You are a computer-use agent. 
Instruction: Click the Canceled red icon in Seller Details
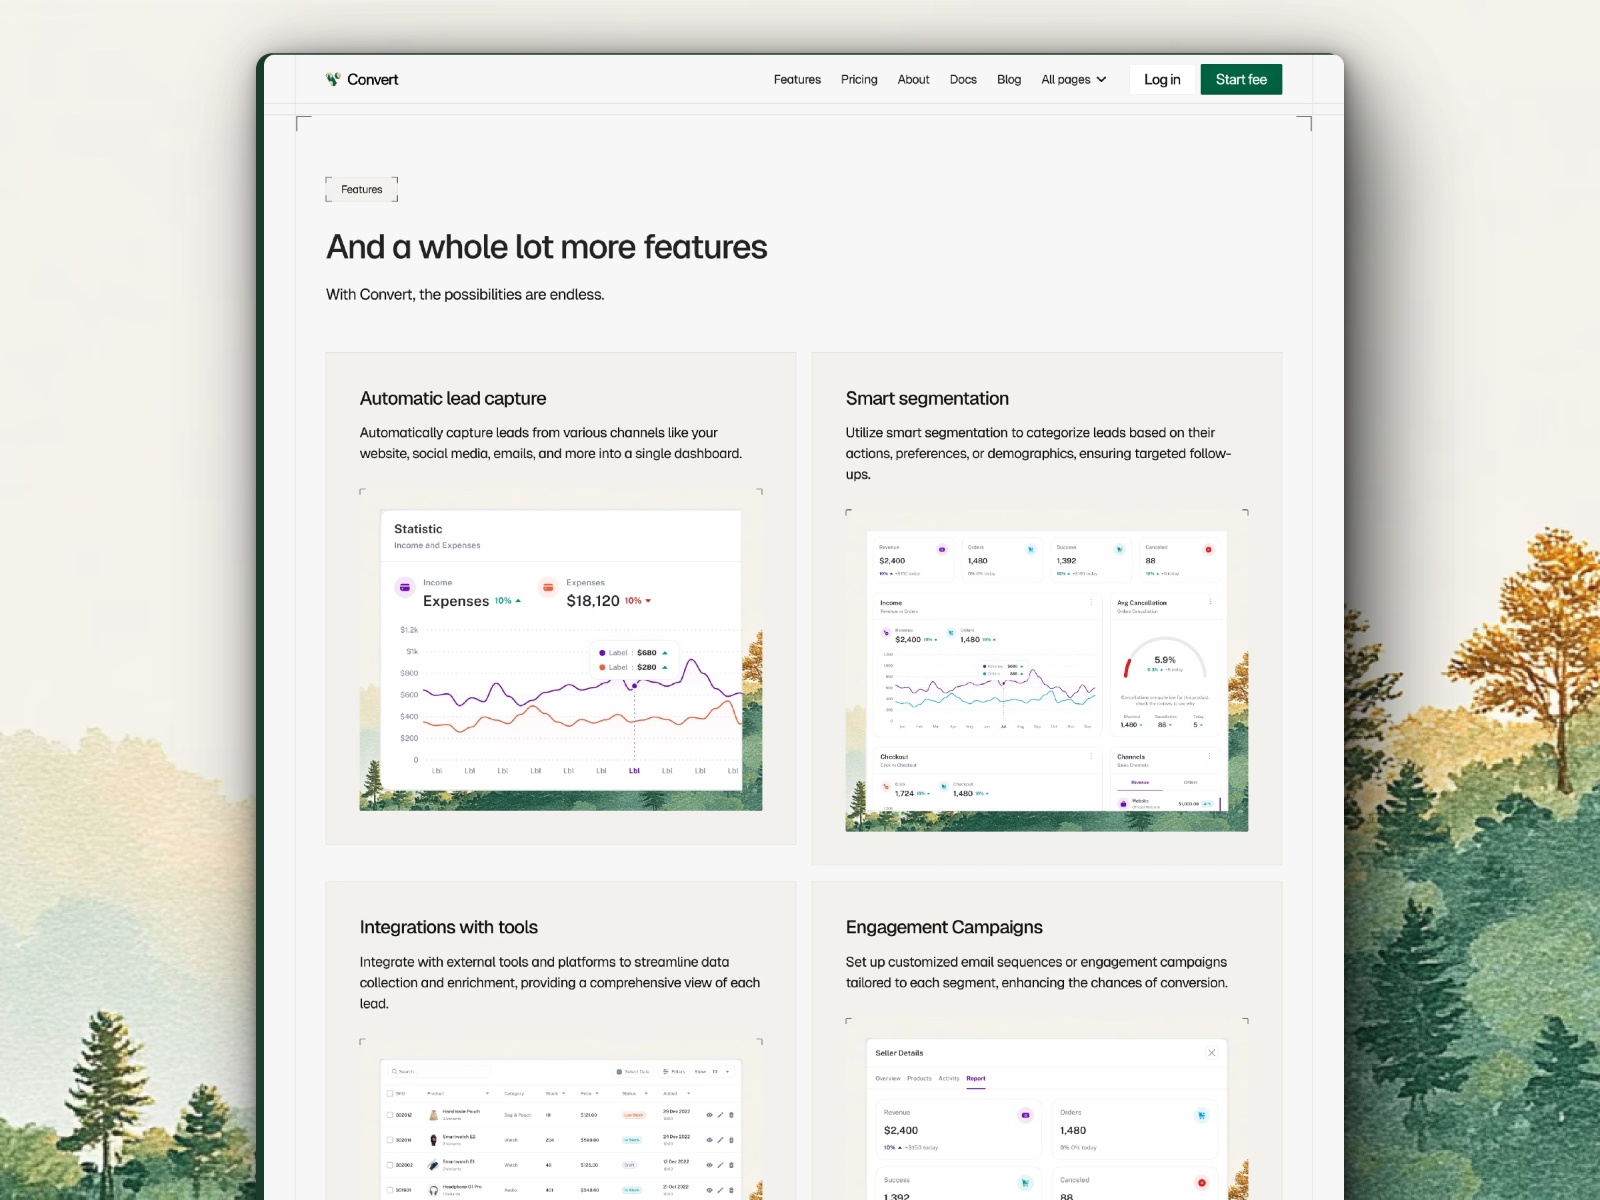(1201, 1183)
